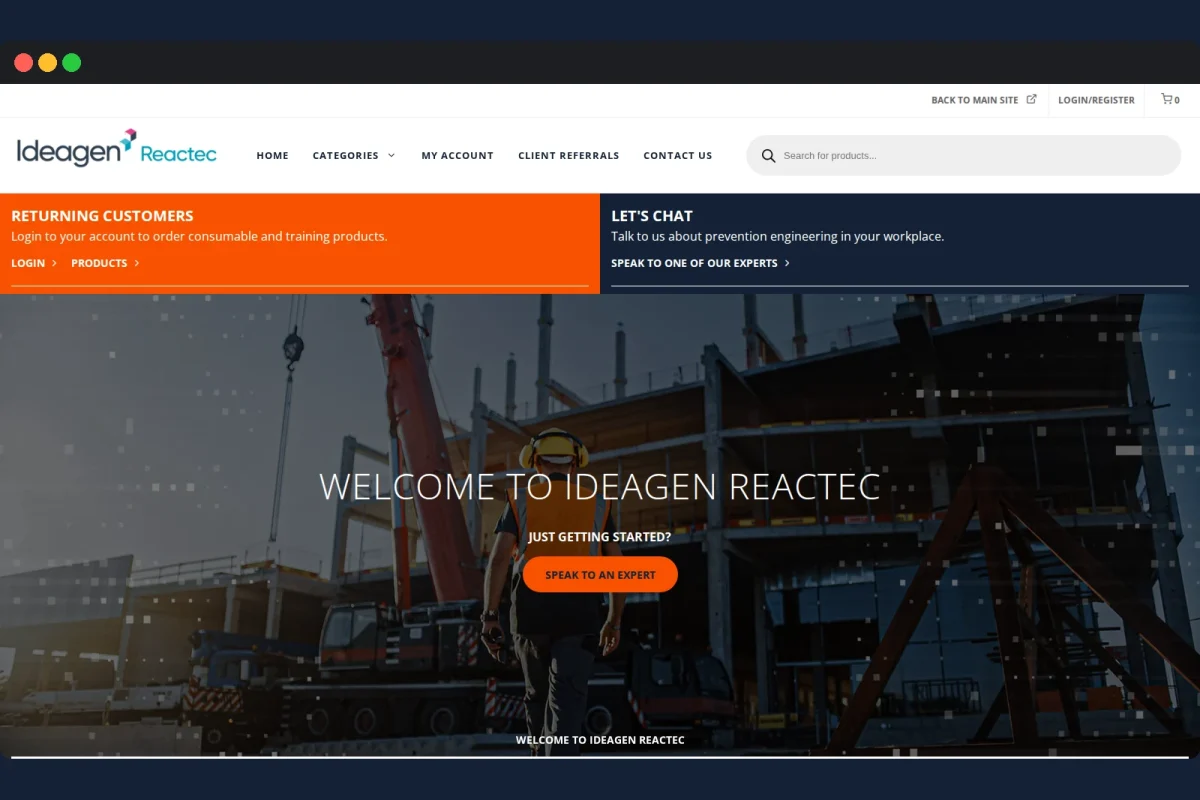Click the macOS red close window button
This screenshot has height=800, width=1200.
click(23, 62)
